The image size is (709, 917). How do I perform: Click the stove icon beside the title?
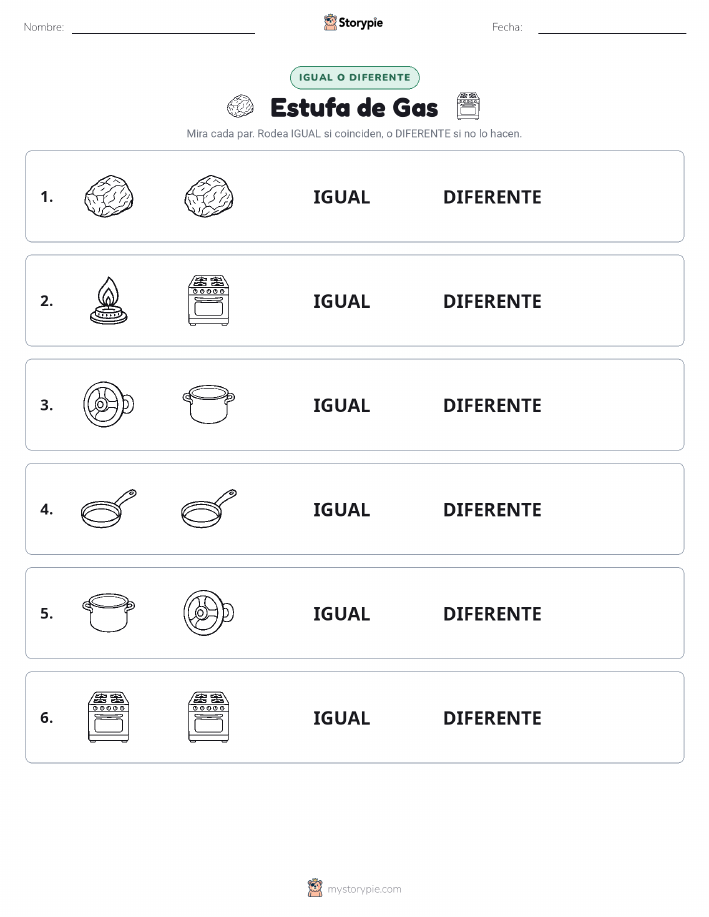pos(468,106)
